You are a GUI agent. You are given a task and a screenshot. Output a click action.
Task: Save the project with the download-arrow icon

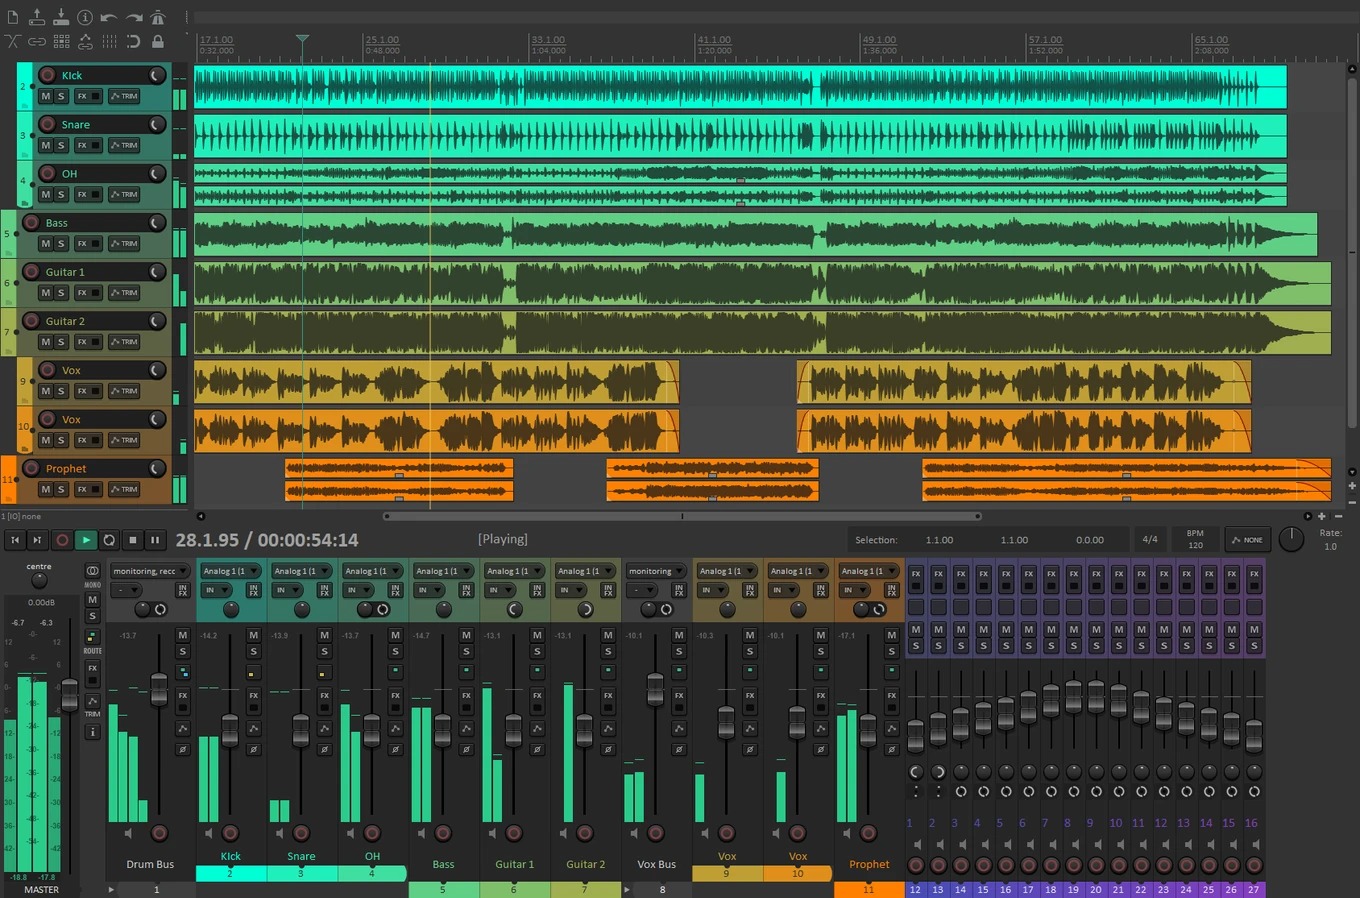click(x=61, y=17)
